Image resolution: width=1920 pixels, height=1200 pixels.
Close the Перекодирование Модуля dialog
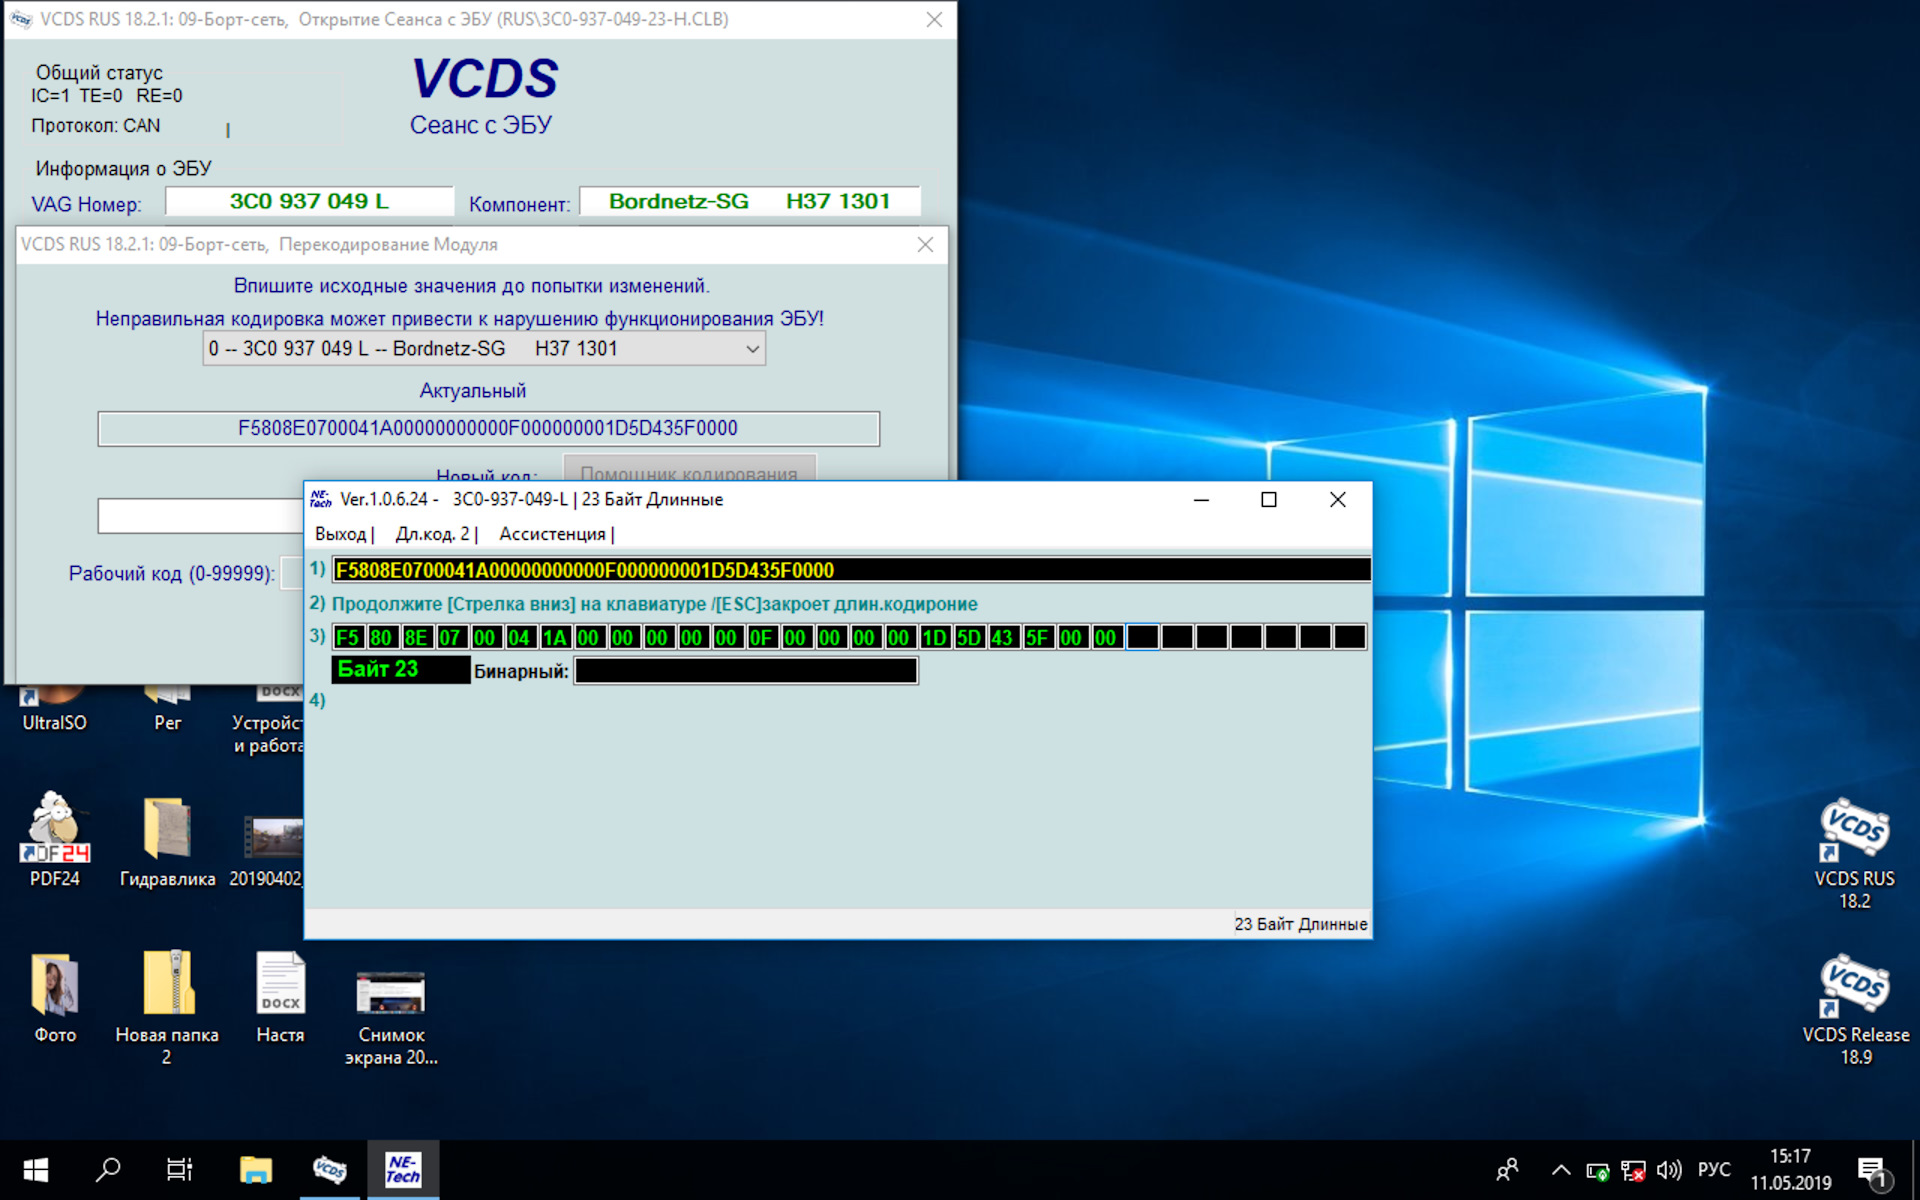pos(925,245)
